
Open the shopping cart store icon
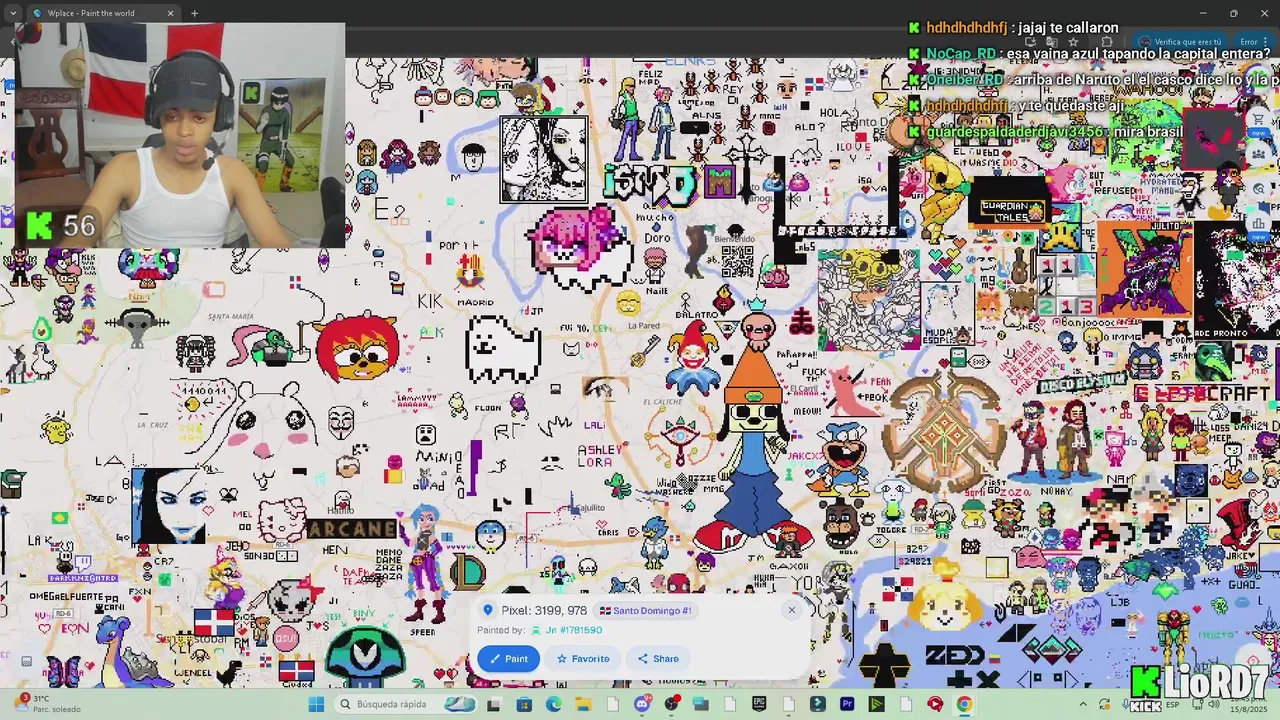click(1258, 120)
